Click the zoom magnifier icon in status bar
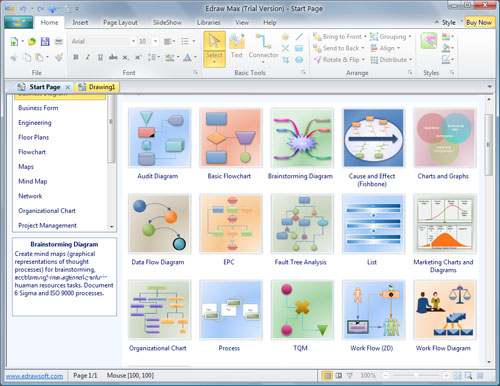The width and height of the screenshot is (500, 386). coord(468,376)
